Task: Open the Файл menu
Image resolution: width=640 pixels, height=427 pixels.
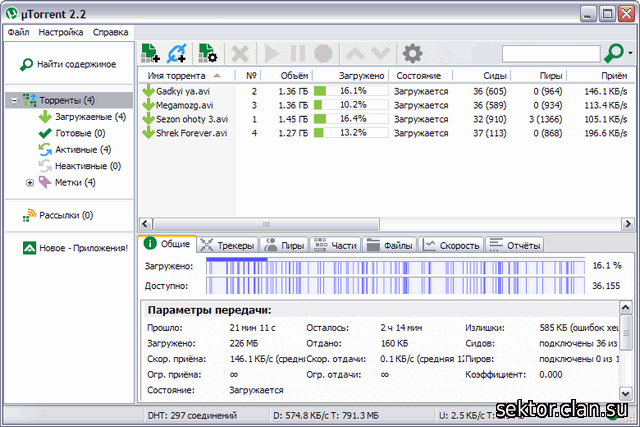Action: tap(18, 32)
